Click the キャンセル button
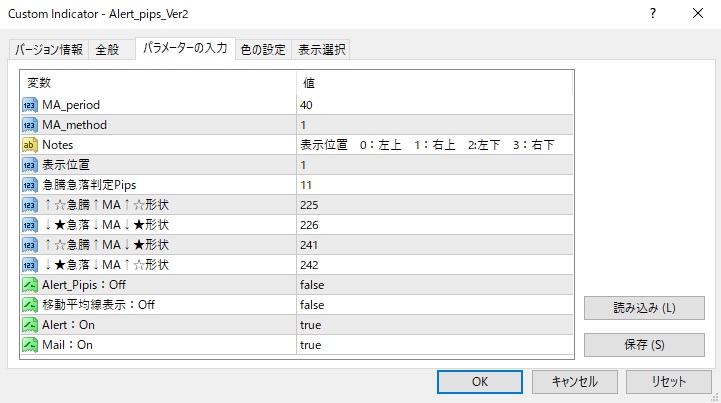 coord(573,381)
